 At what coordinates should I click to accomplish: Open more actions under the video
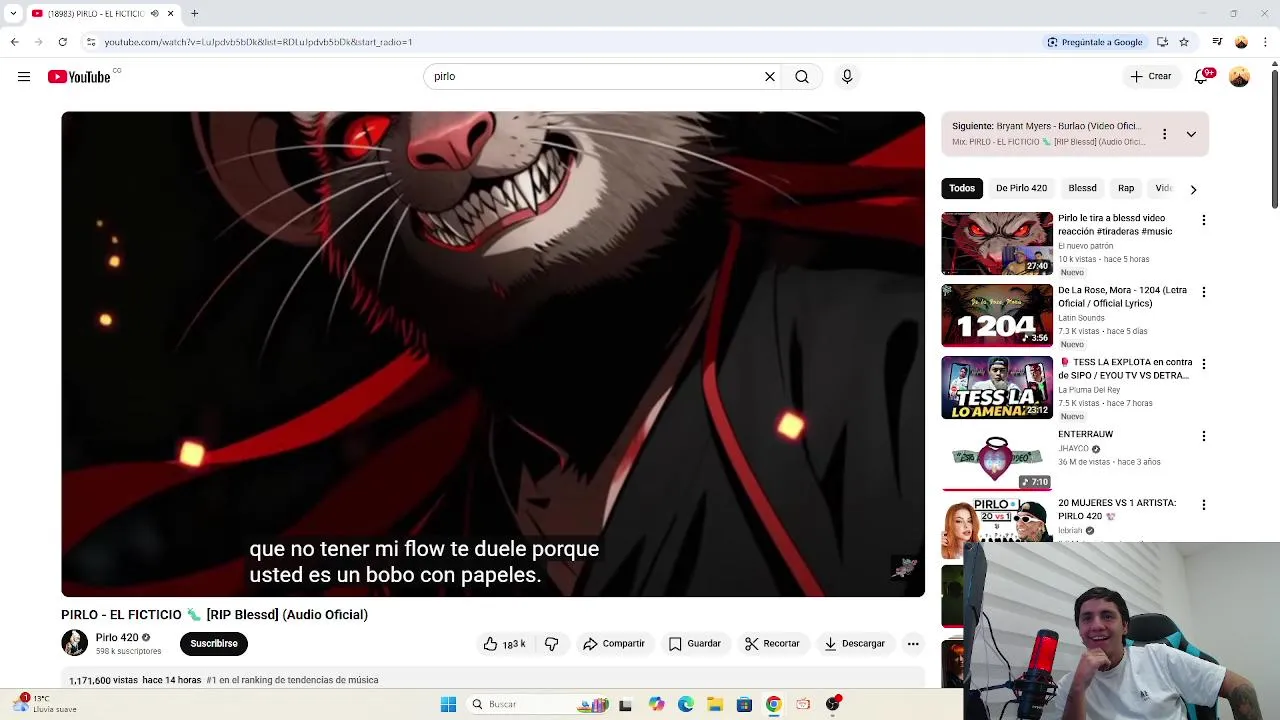point(913,644)
